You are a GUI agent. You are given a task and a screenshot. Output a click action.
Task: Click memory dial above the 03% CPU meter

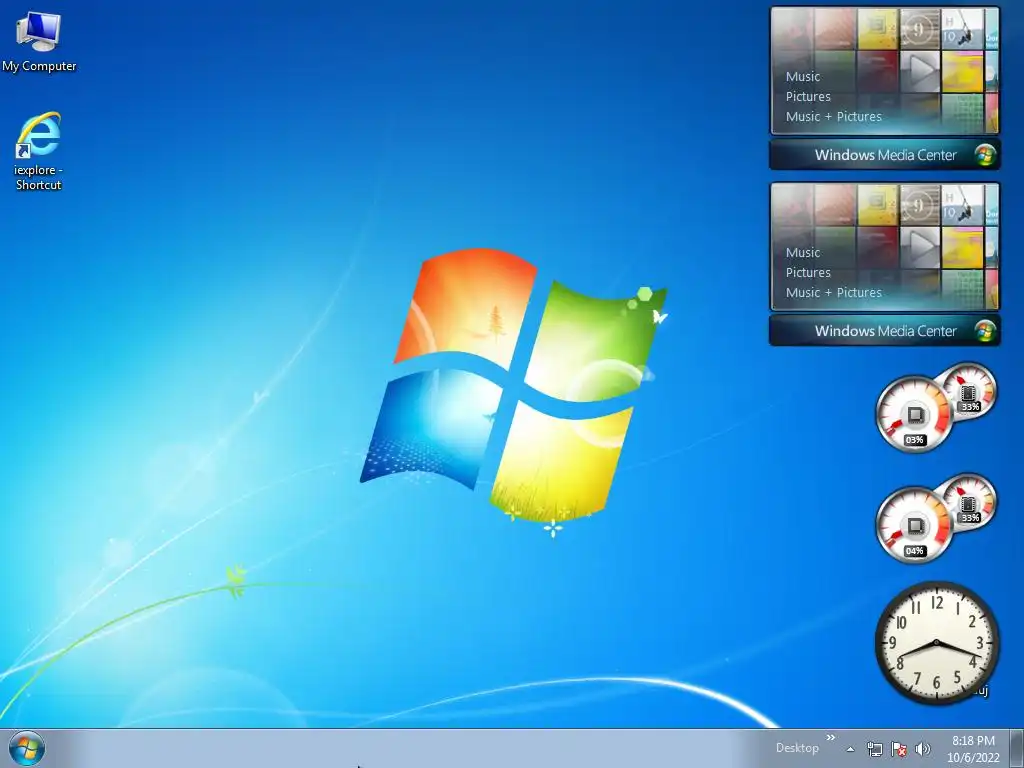[971, 390]
